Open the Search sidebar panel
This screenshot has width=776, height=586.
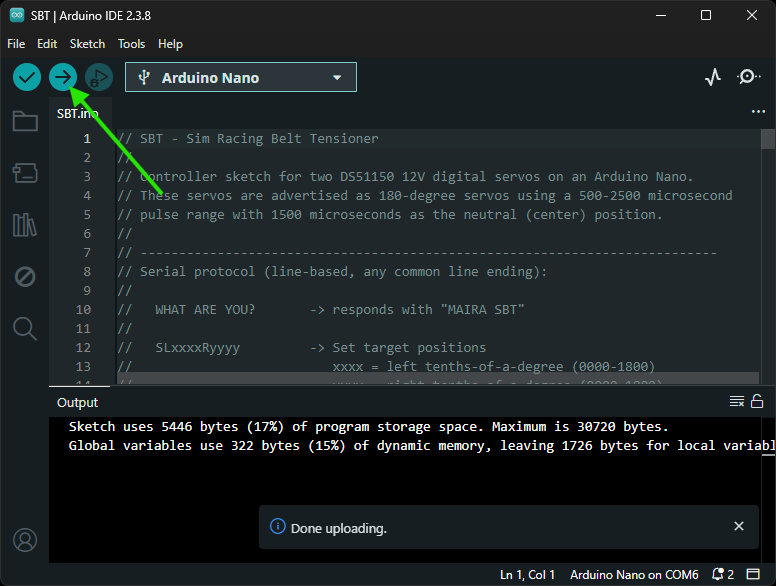click(x=25, y=328)
